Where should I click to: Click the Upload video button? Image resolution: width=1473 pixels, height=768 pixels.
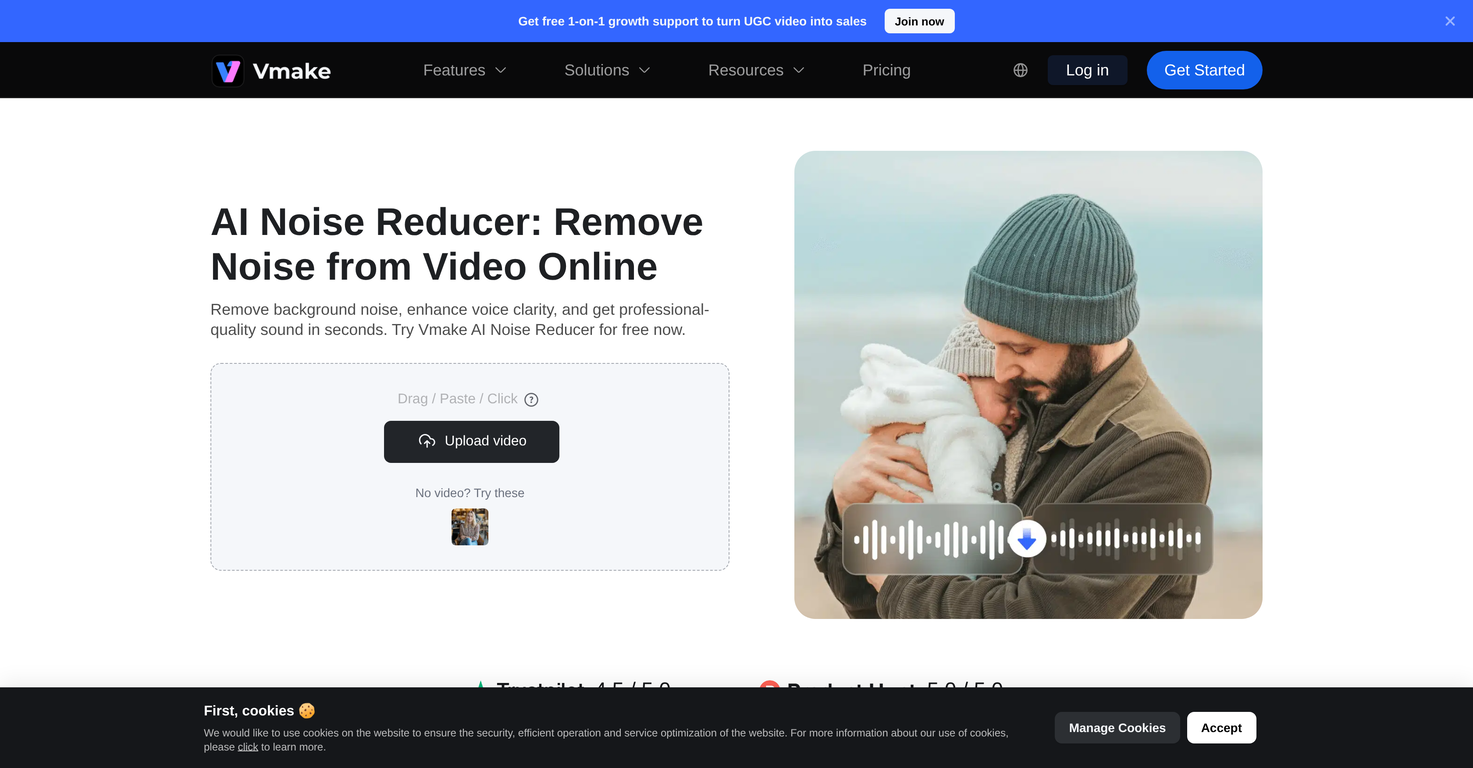pyautogui.click(x=471, y=441)
